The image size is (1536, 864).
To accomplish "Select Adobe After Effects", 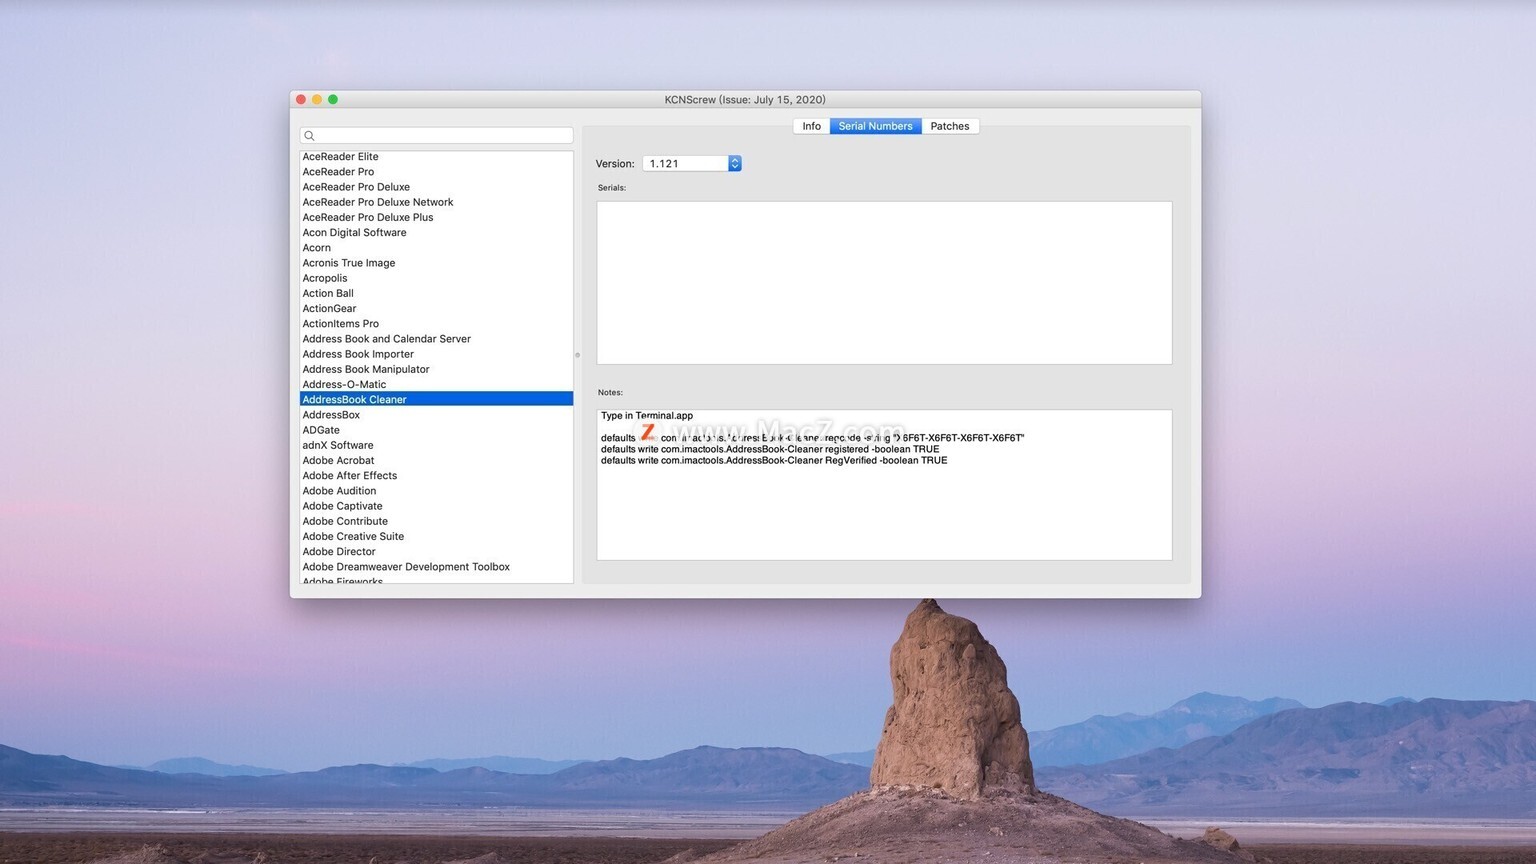I will click(436, 476).
